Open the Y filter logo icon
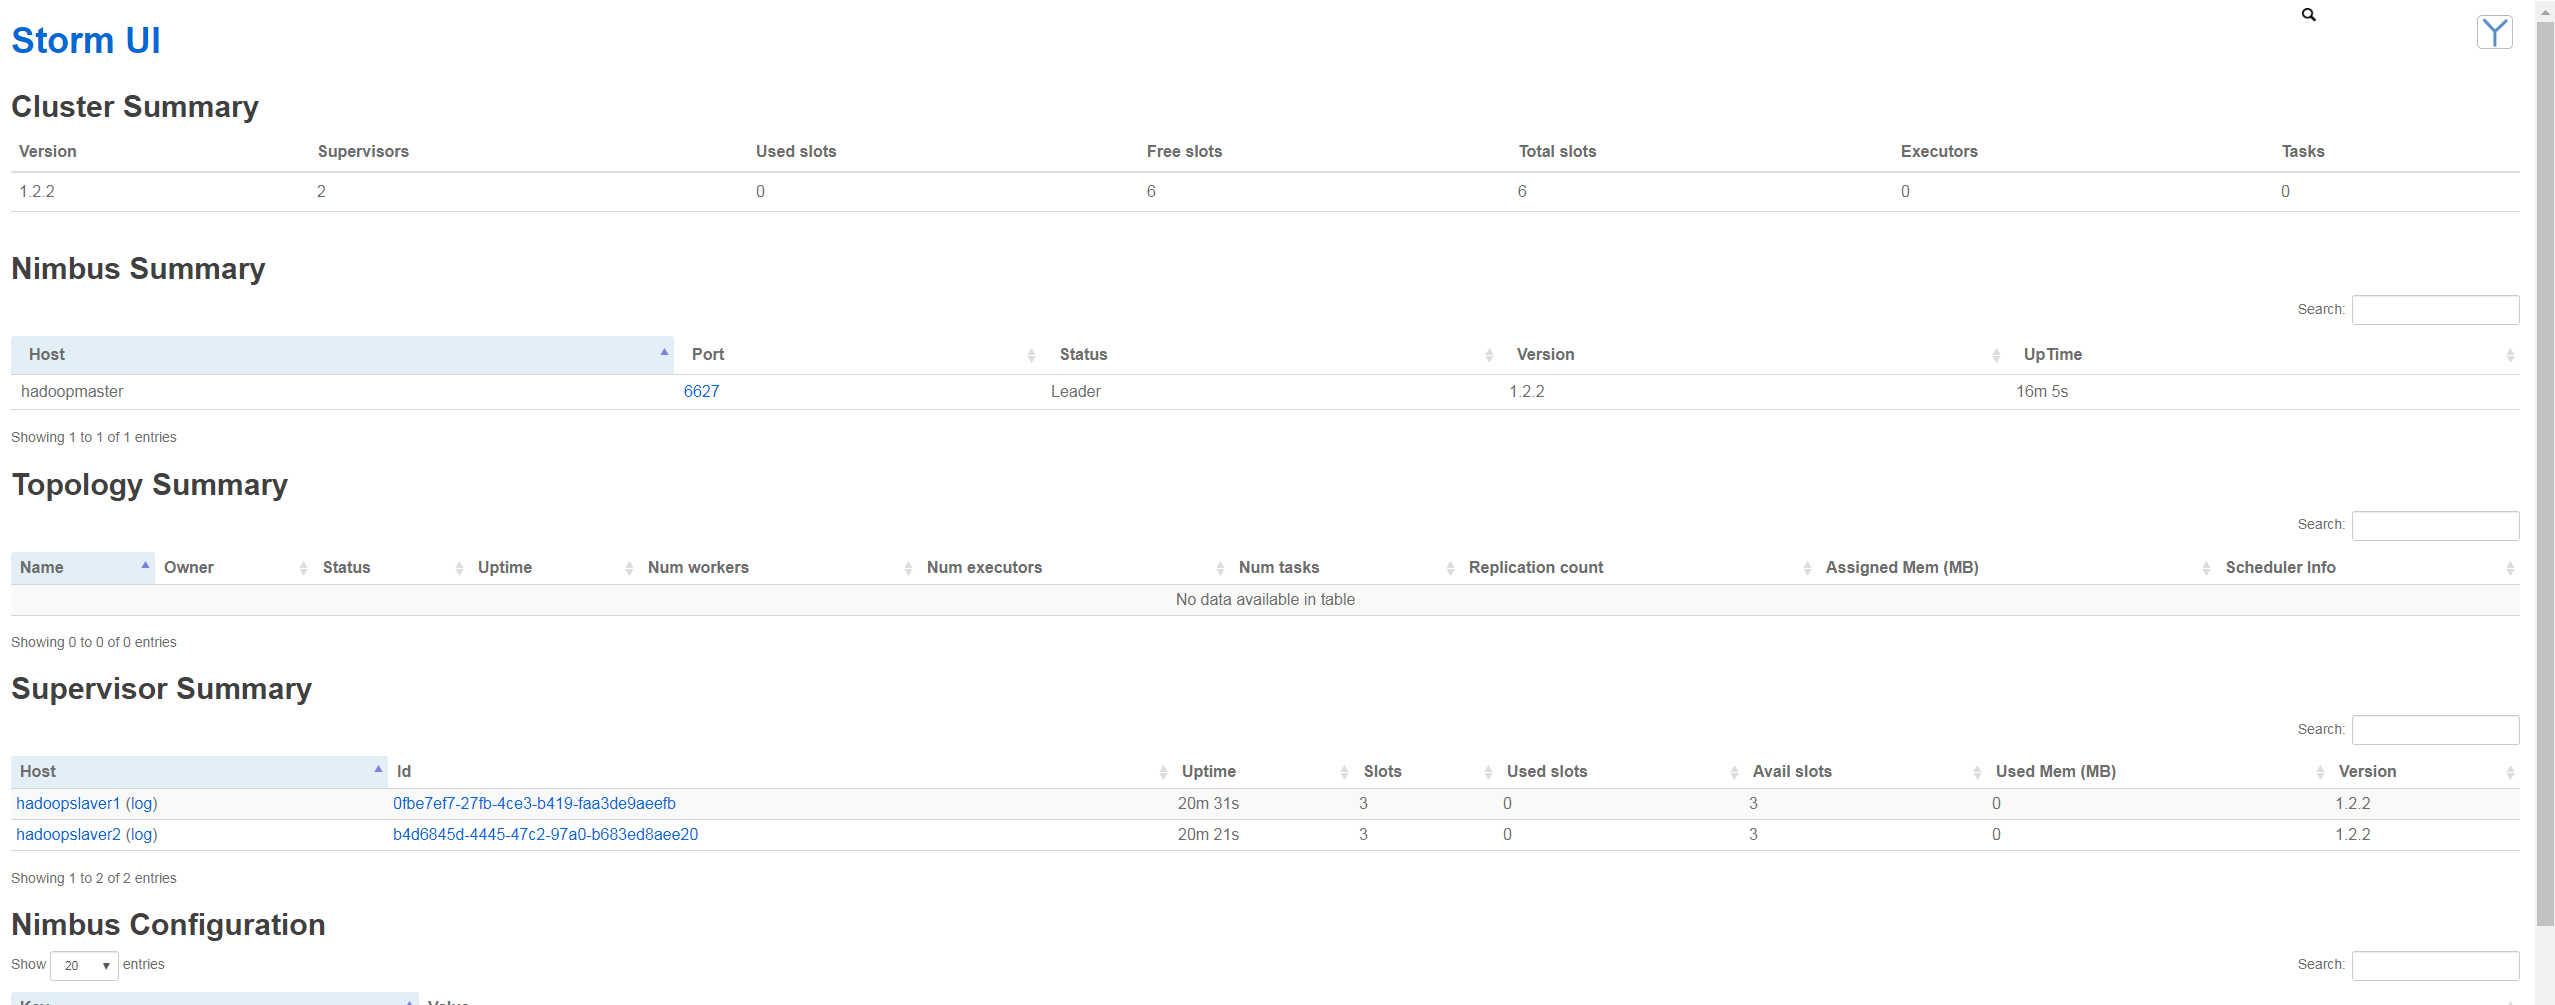This screenshot has width=2555, height=1005. 2494,32
